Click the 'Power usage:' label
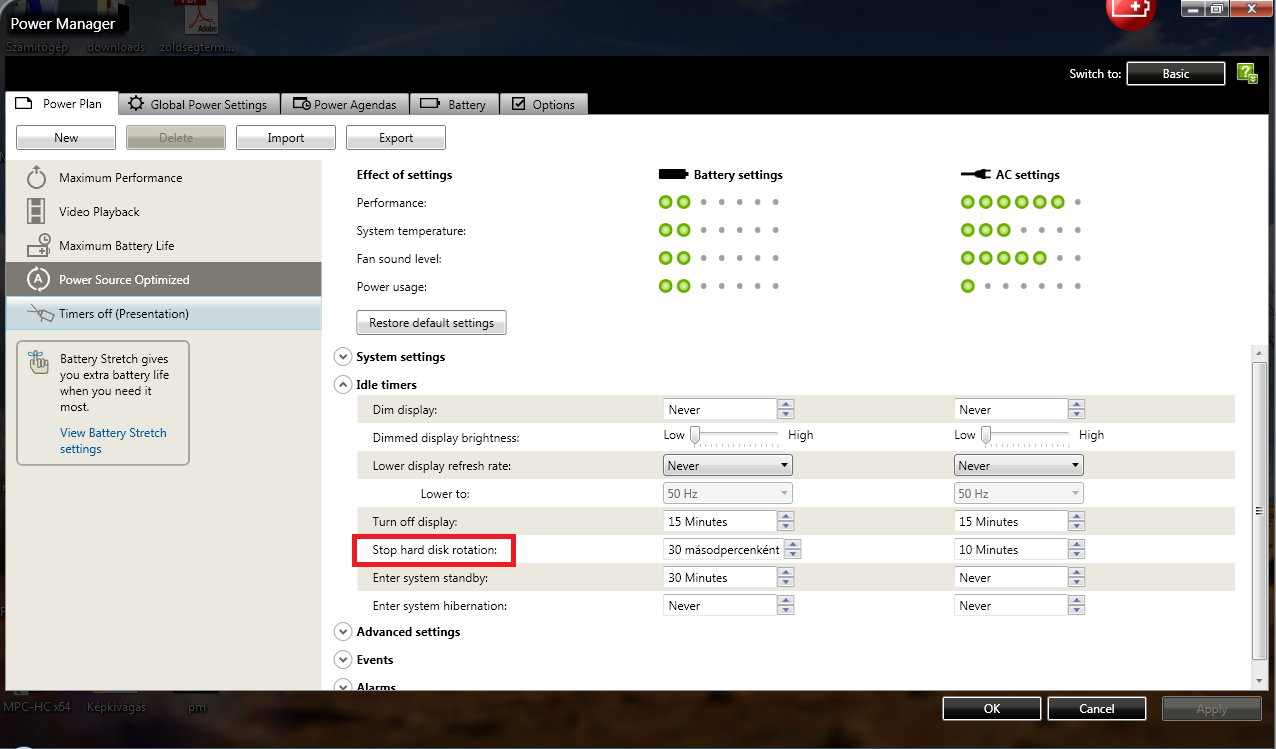Viewport: 1276px width, 749px height. 392,287
